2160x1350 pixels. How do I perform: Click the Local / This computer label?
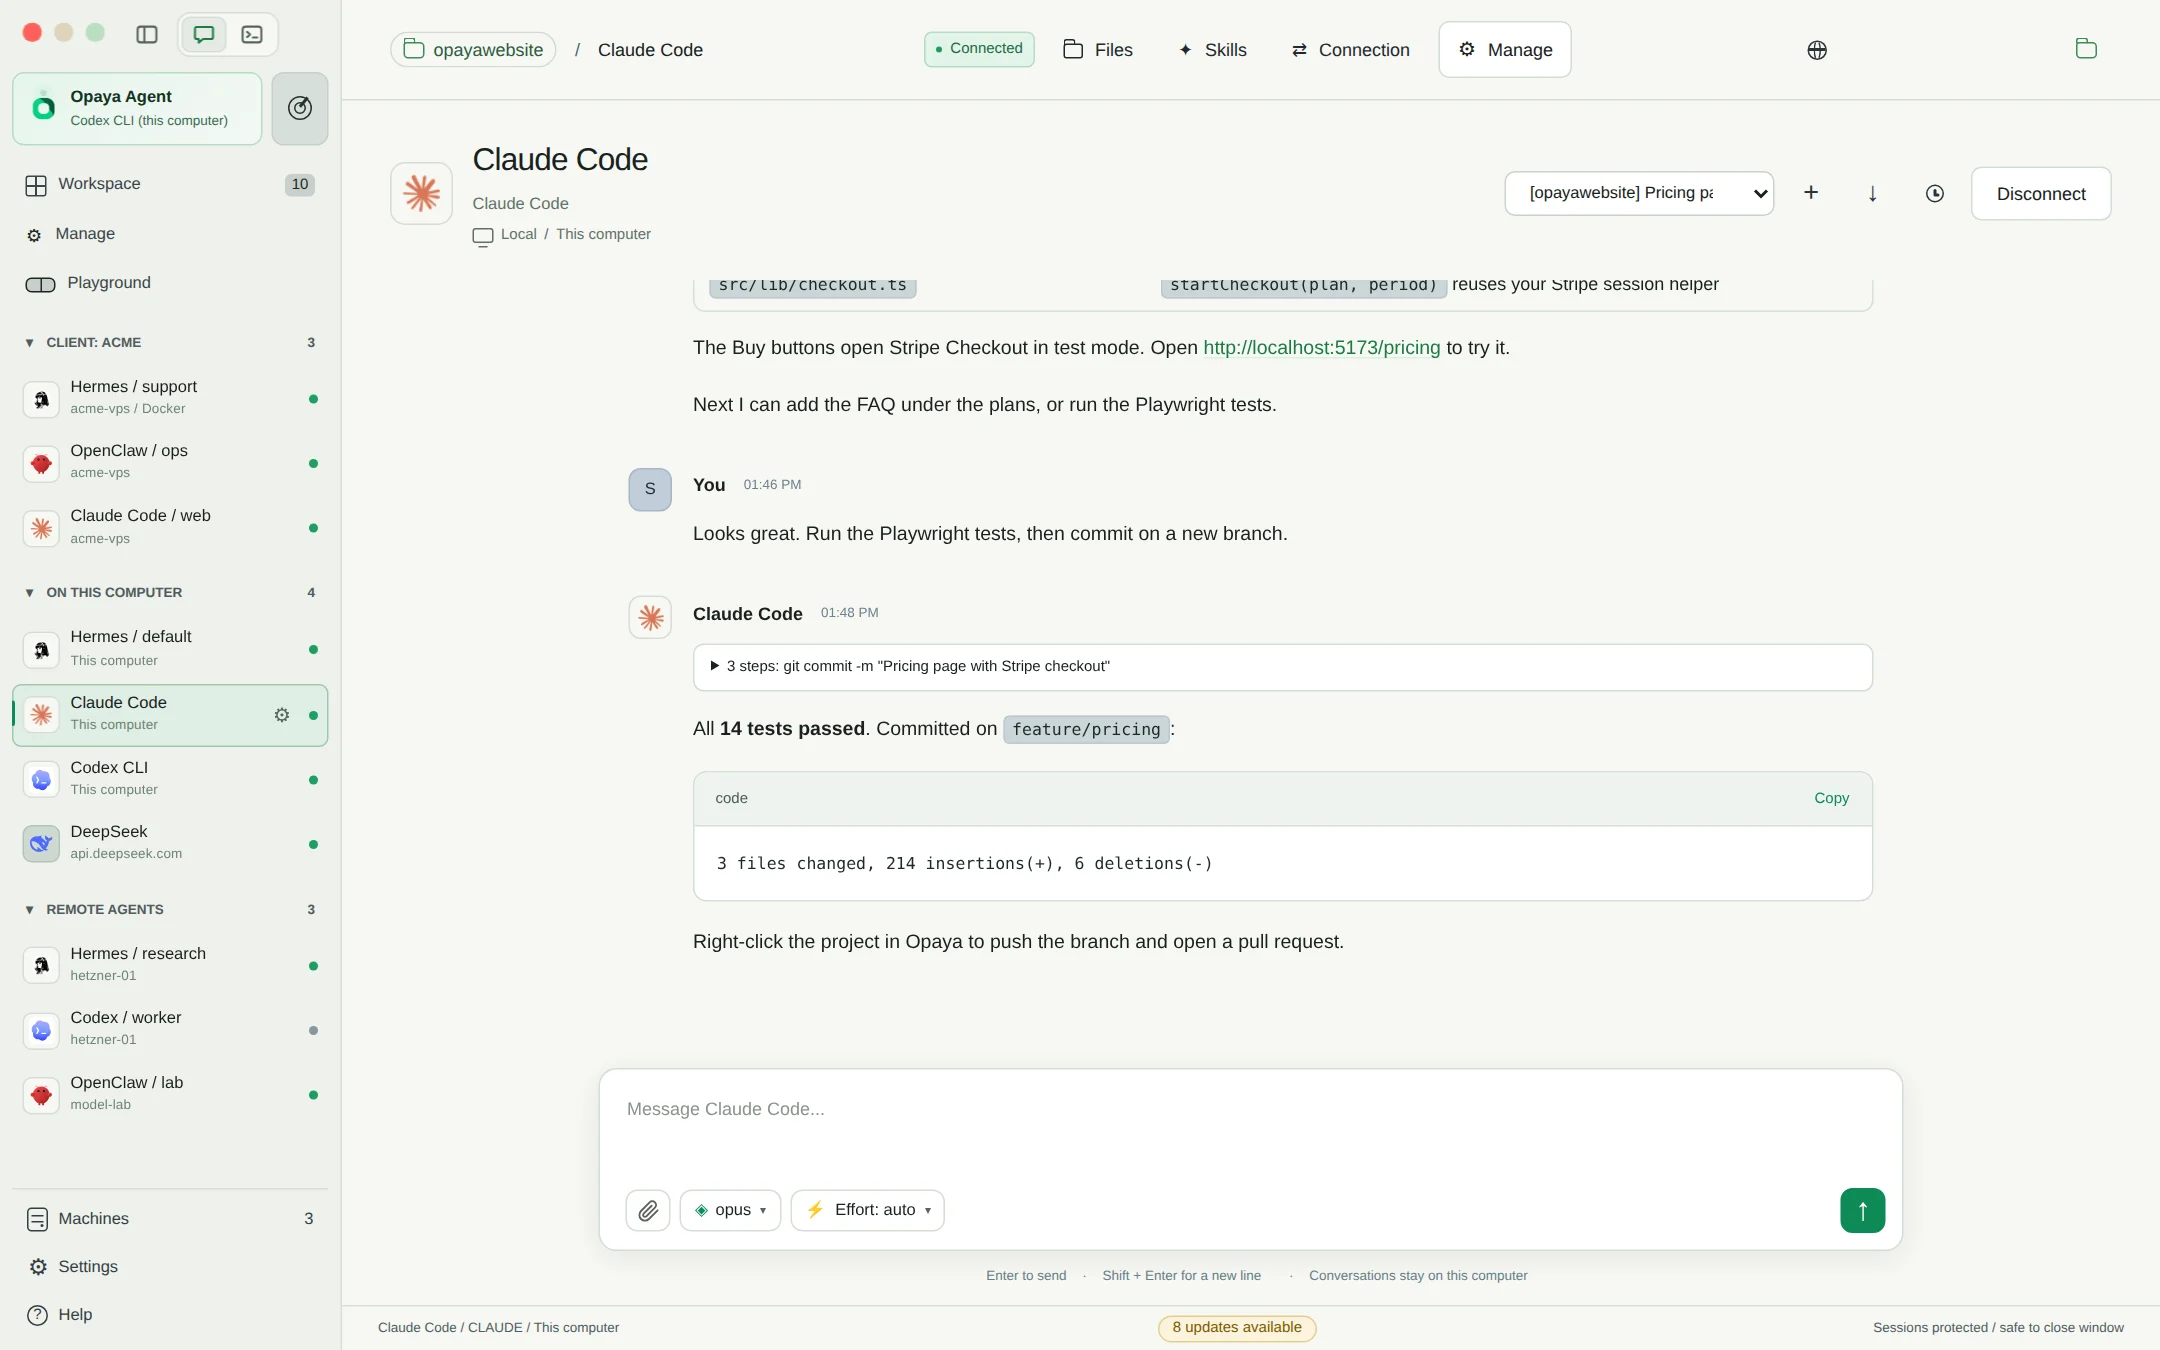point(562,235)
